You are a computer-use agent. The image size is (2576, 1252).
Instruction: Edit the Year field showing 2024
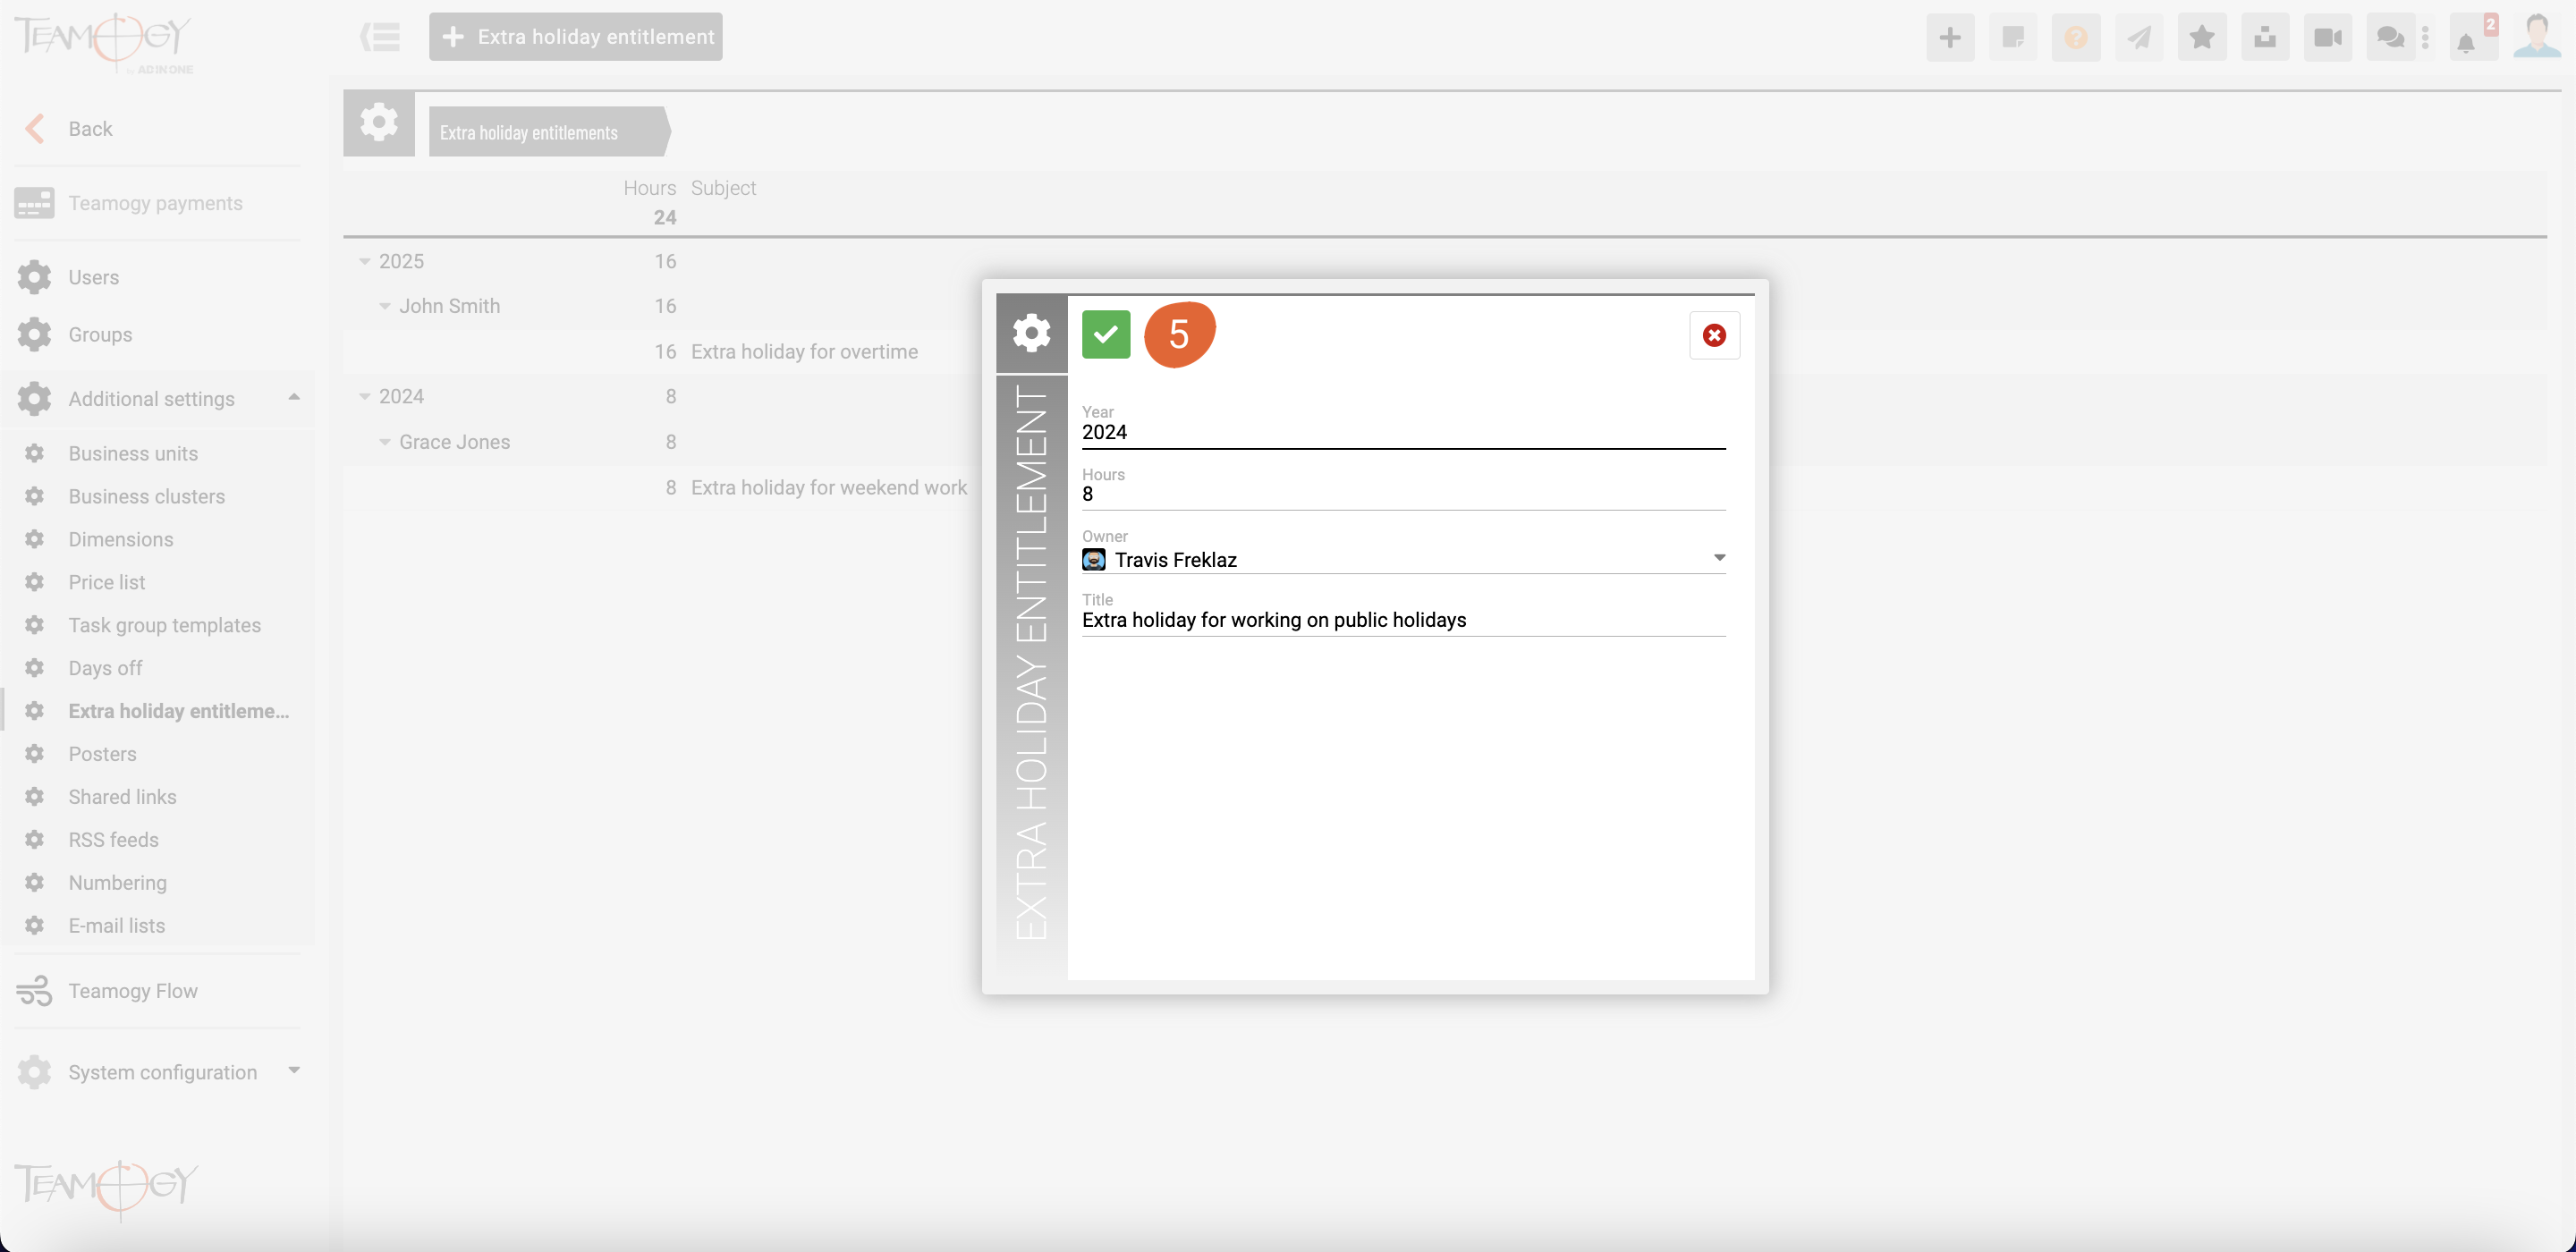click(1403, 432)
